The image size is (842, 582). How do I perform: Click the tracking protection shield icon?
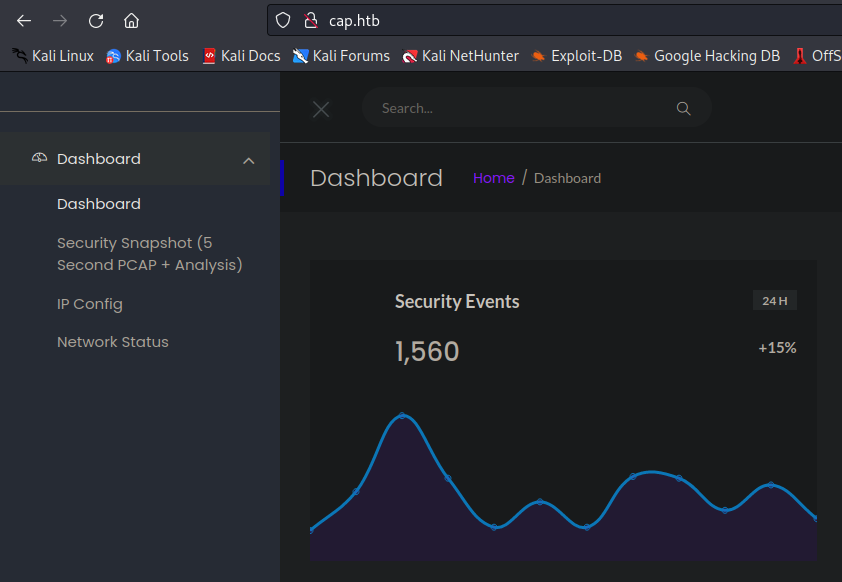coord(282,19)
